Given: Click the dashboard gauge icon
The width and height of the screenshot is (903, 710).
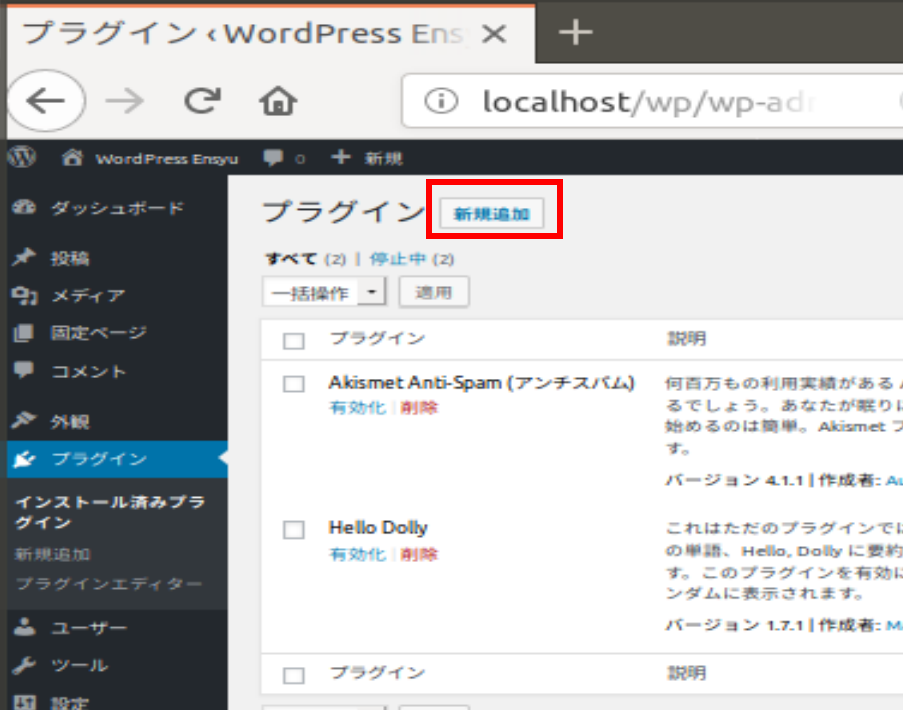Looking at the screenshot, I should pos(24,207).
